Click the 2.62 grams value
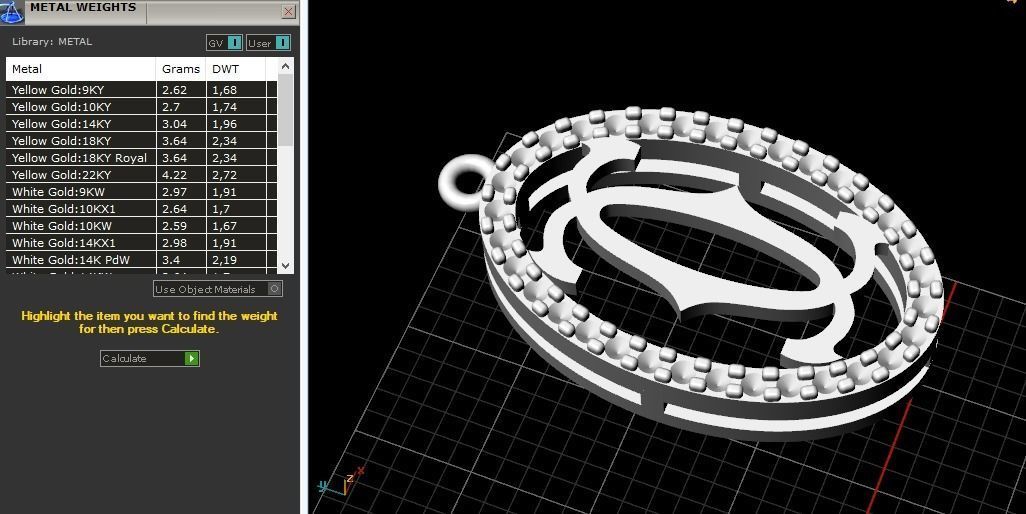The height and width of the screenshot is (514, 1026). [174, 90]
